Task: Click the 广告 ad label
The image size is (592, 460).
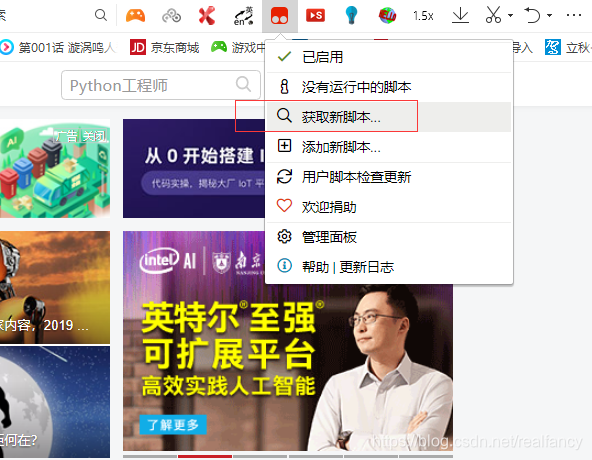Action: [66, 136]
